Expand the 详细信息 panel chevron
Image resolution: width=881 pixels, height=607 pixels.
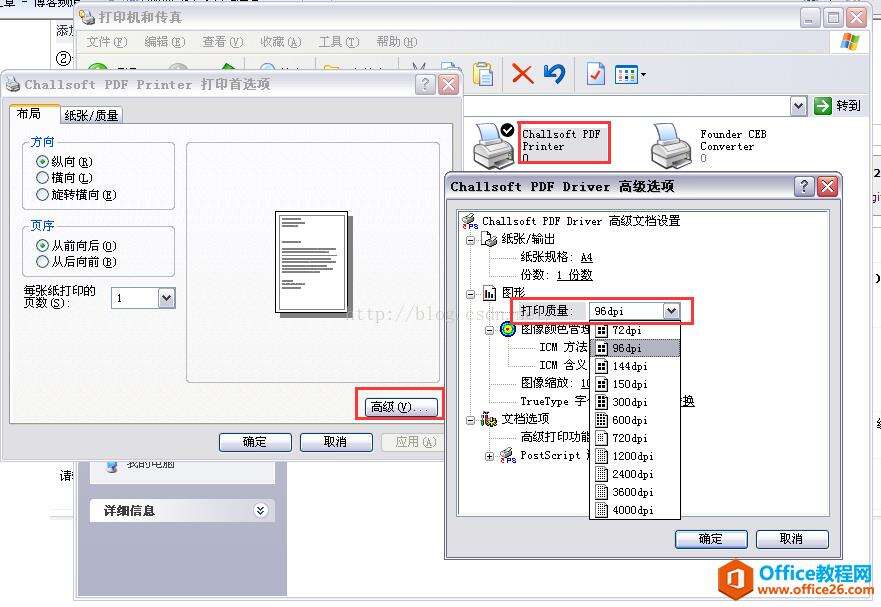click(x=260, y=510)
